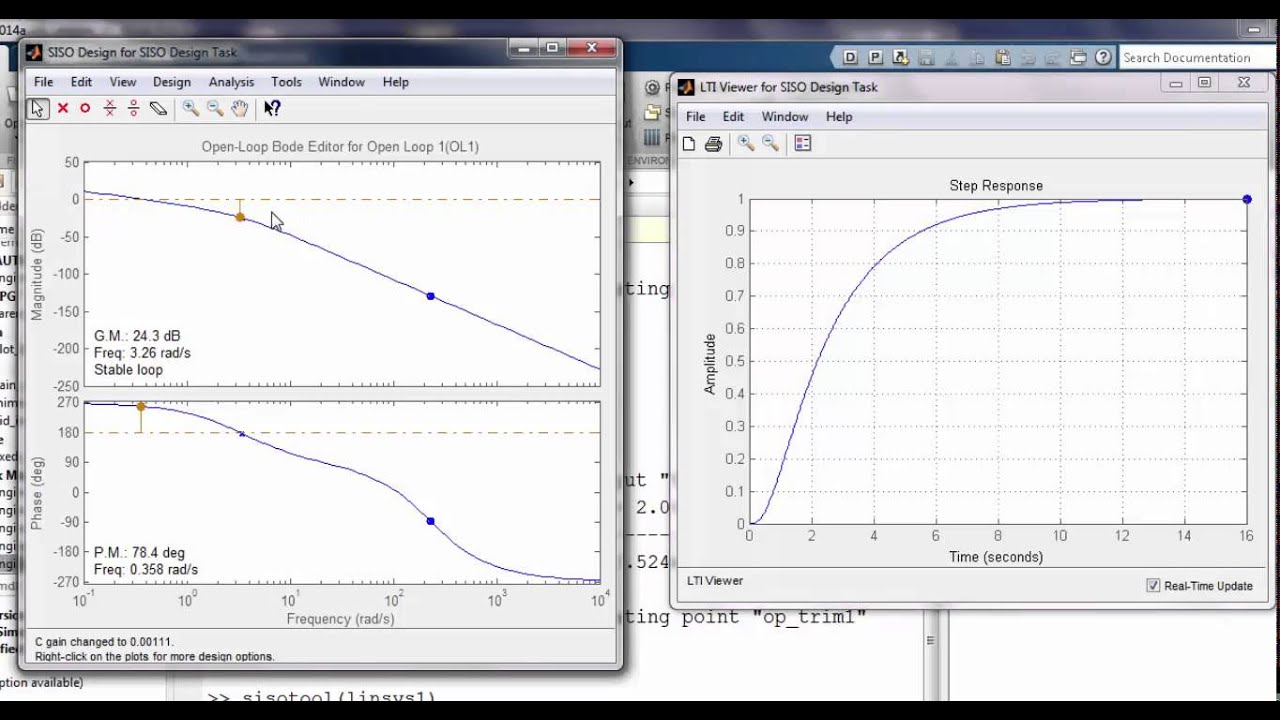Click the D shortcut icon in MATLAB toolbar
The image size is (1280, 720).
coord(851,57)
